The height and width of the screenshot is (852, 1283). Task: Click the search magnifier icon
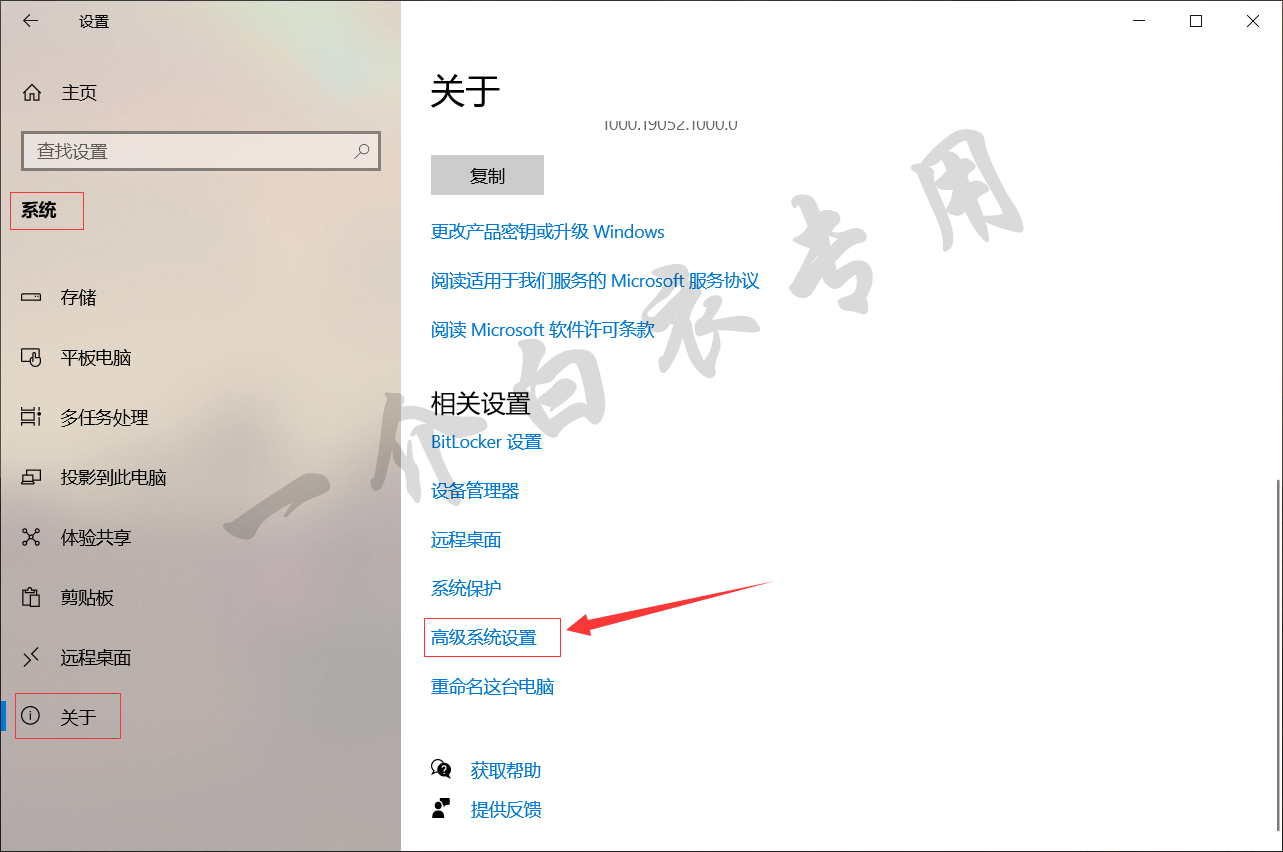tap(362, 151)
